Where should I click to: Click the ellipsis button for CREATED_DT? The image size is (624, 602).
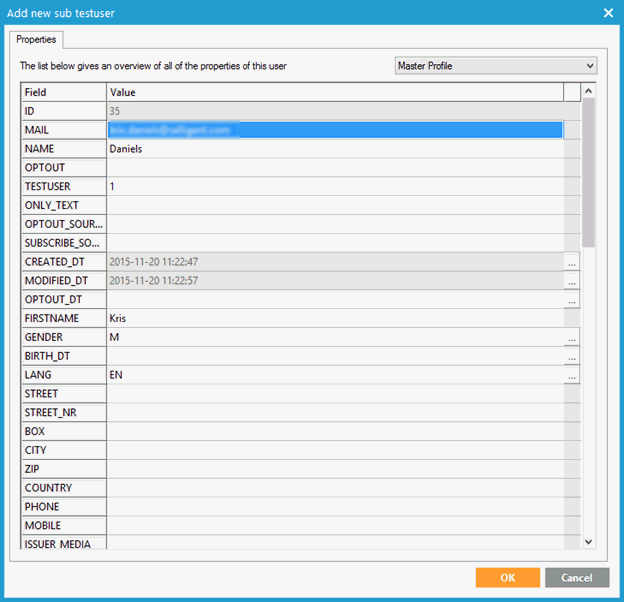[x=571, y=262]
